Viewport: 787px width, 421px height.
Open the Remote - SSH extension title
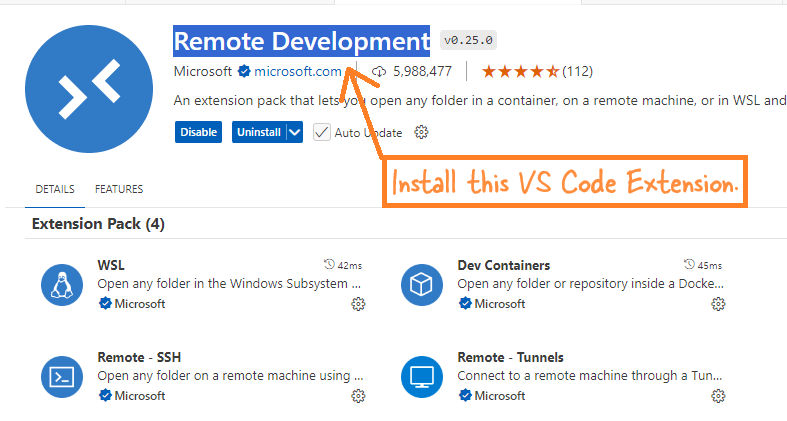click(x=139, y=357)
